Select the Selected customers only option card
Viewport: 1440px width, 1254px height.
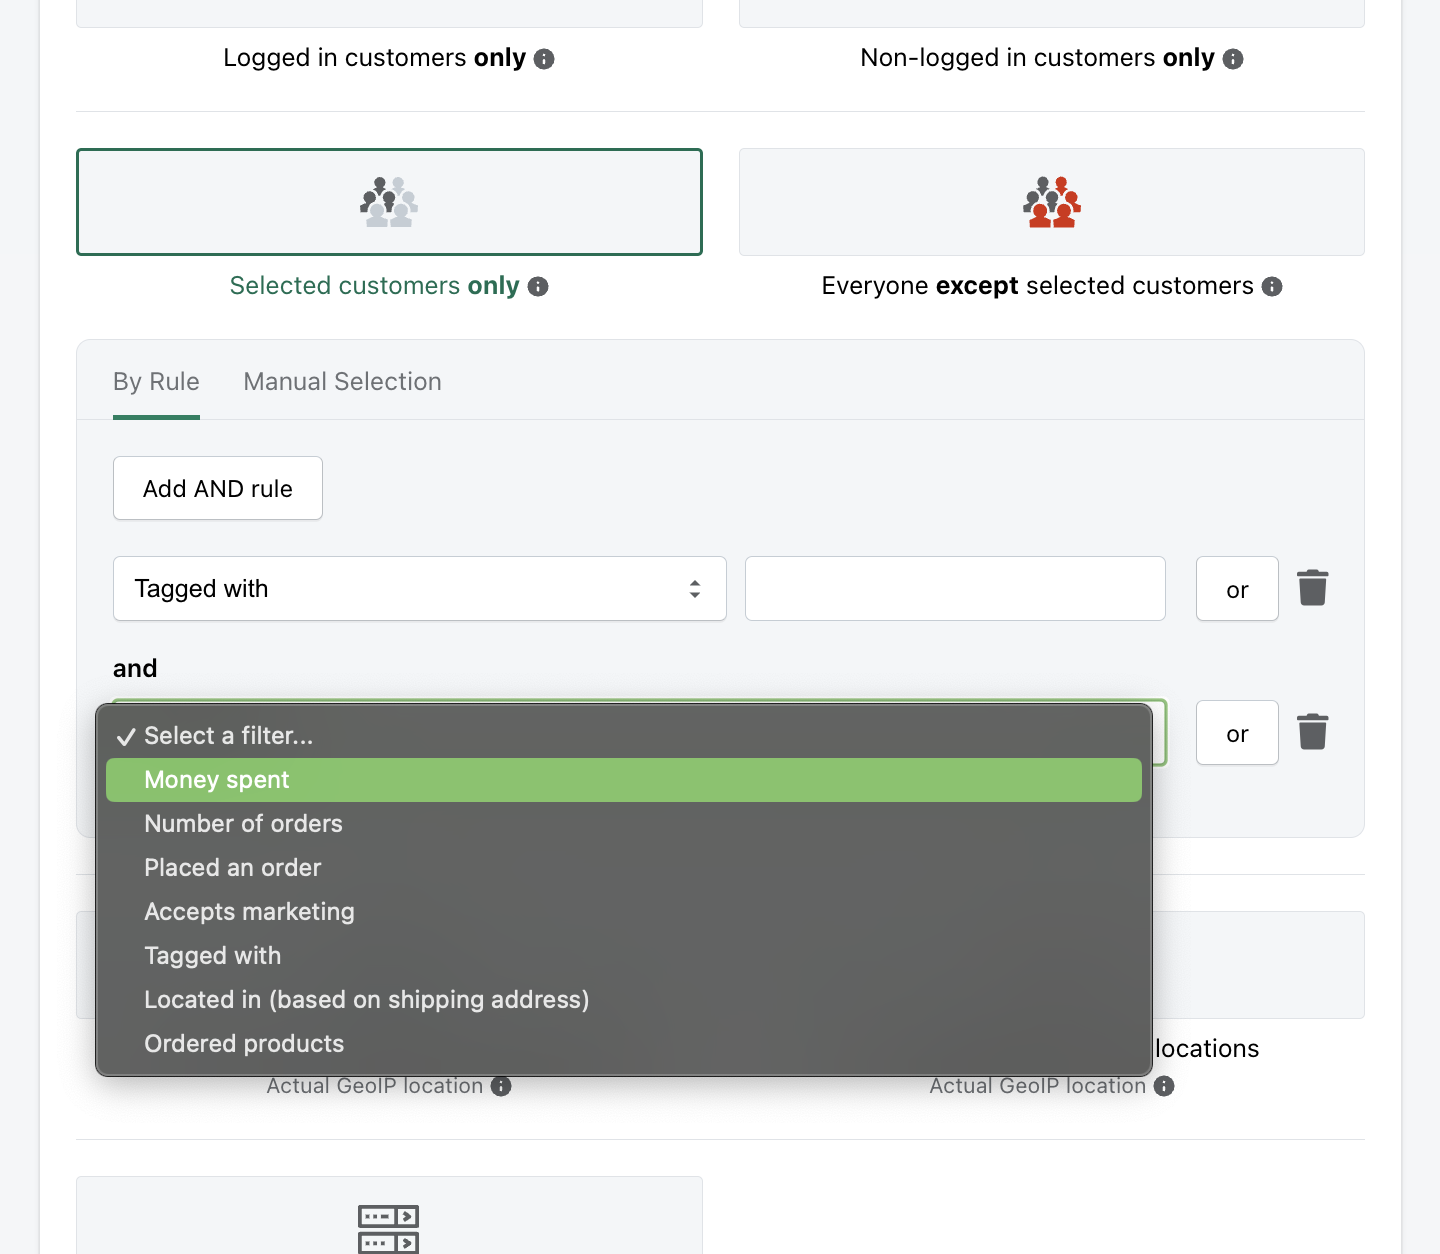(389, 202)
